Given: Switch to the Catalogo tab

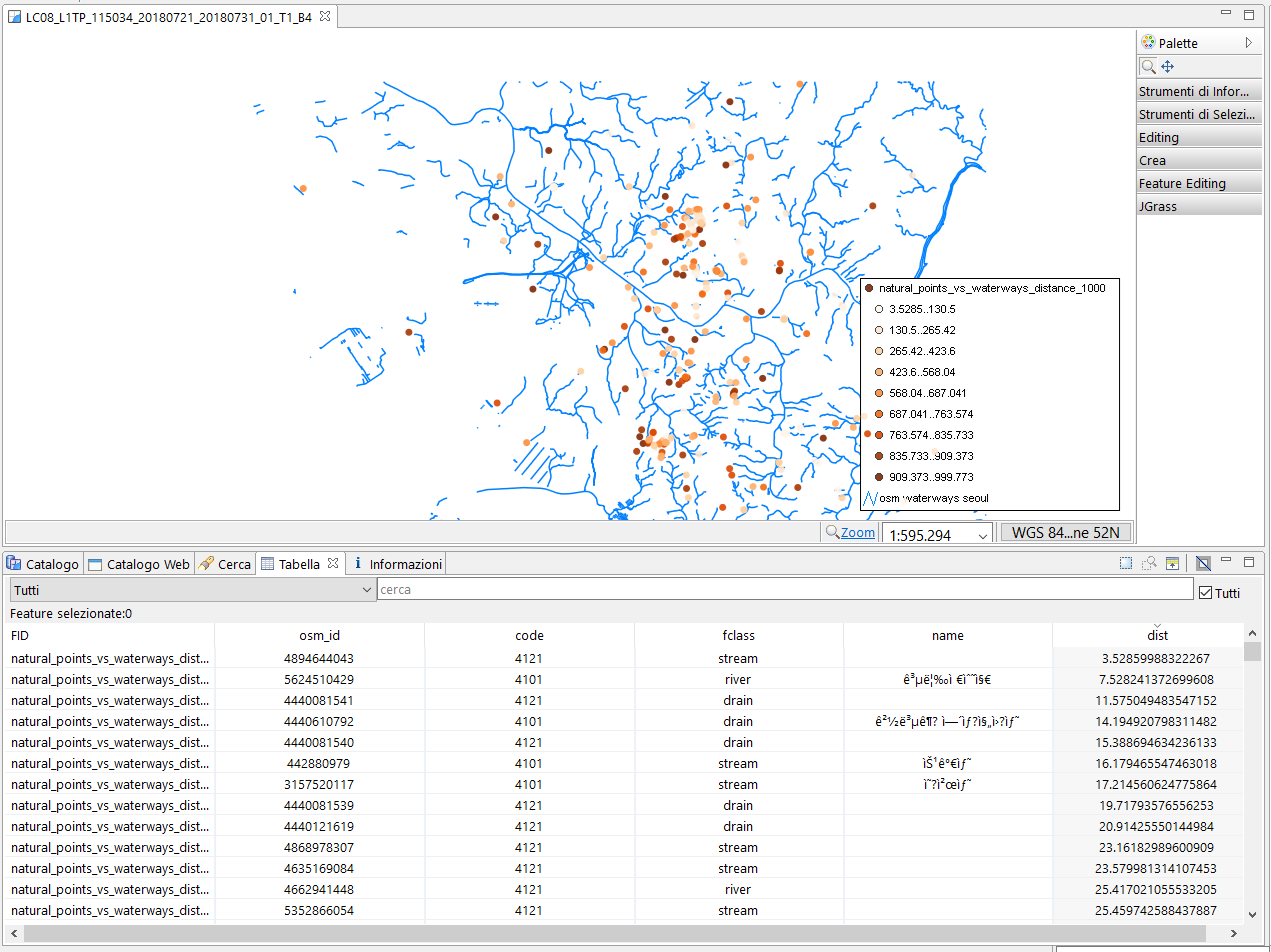Looking at the screenshot, I should [x=43, y=564].
